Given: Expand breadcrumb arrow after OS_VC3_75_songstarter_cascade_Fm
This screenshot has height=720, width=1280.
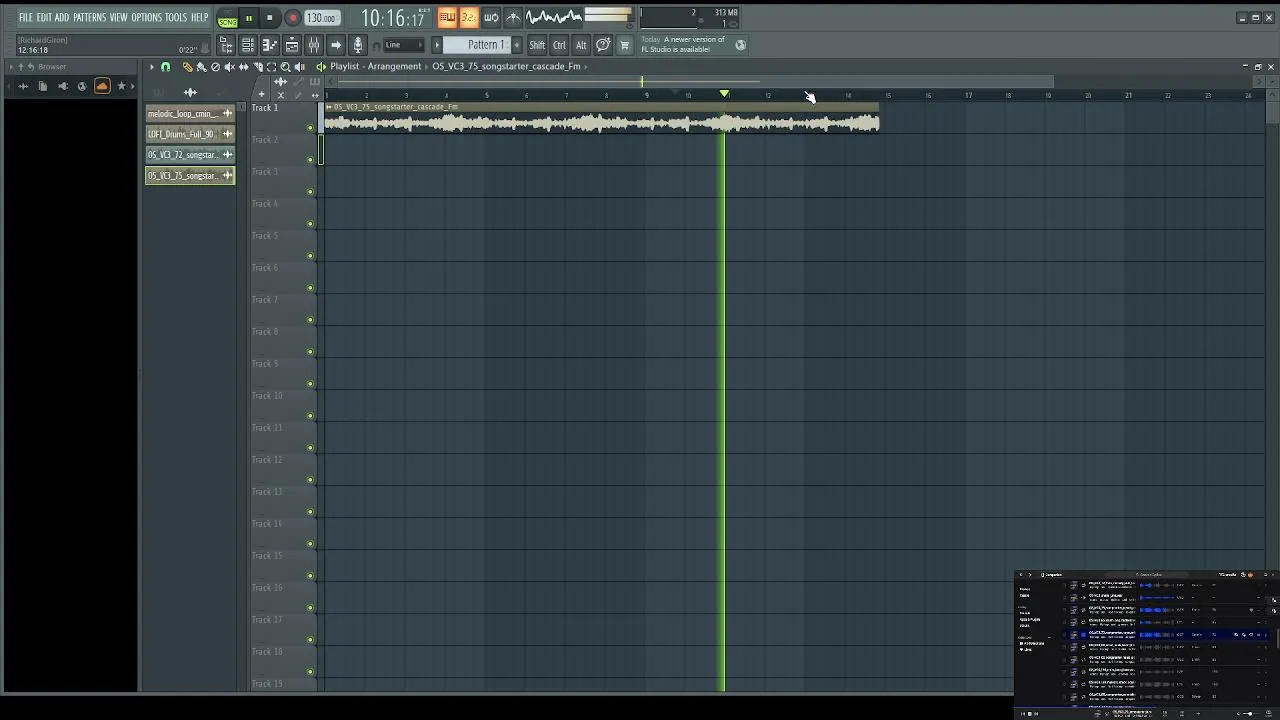Looking at the screenshot, I should click(x=586, y=67).
